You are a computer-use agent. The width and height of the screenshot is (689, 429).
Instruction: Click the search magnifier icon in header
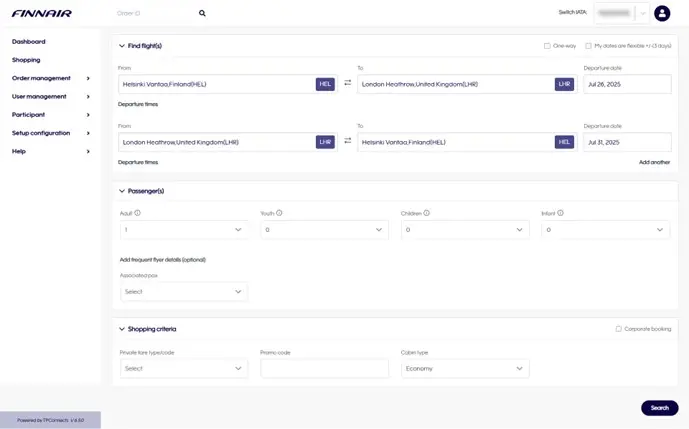point(202,14)
